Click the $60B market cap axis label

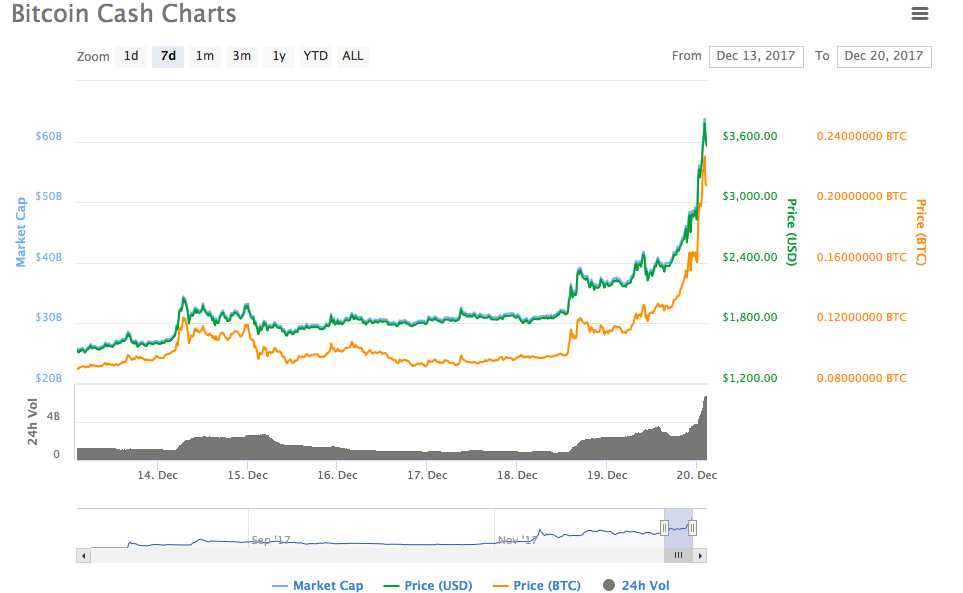[x=49, y=136]
